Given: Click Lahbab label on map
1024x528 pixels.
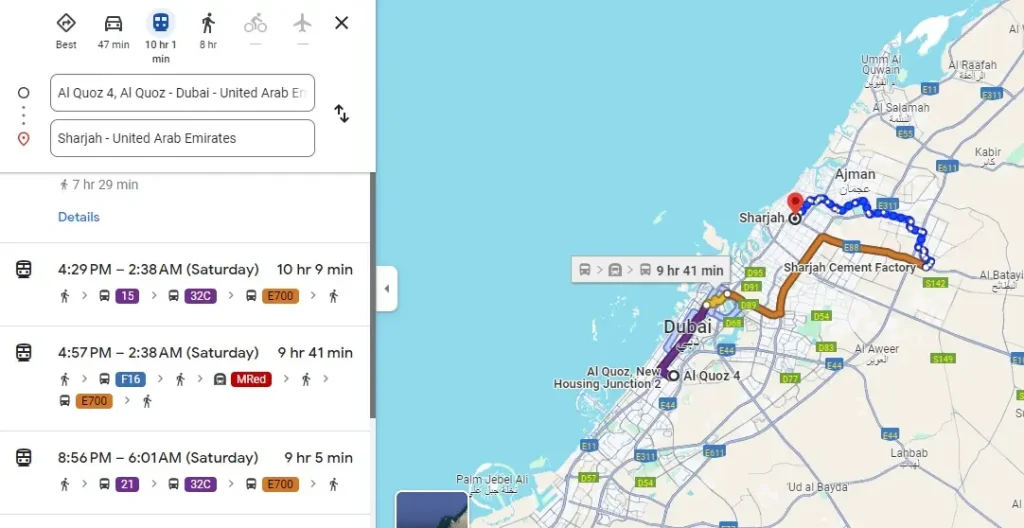Looking at the screenshot, I should point(908,453).
